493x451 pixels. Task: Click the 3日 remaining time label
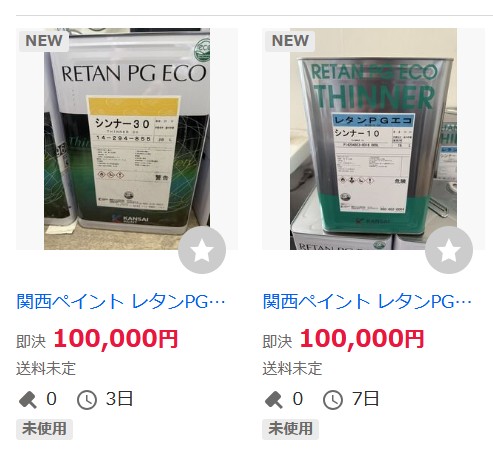pyautogui.click(x=119, y=399)
